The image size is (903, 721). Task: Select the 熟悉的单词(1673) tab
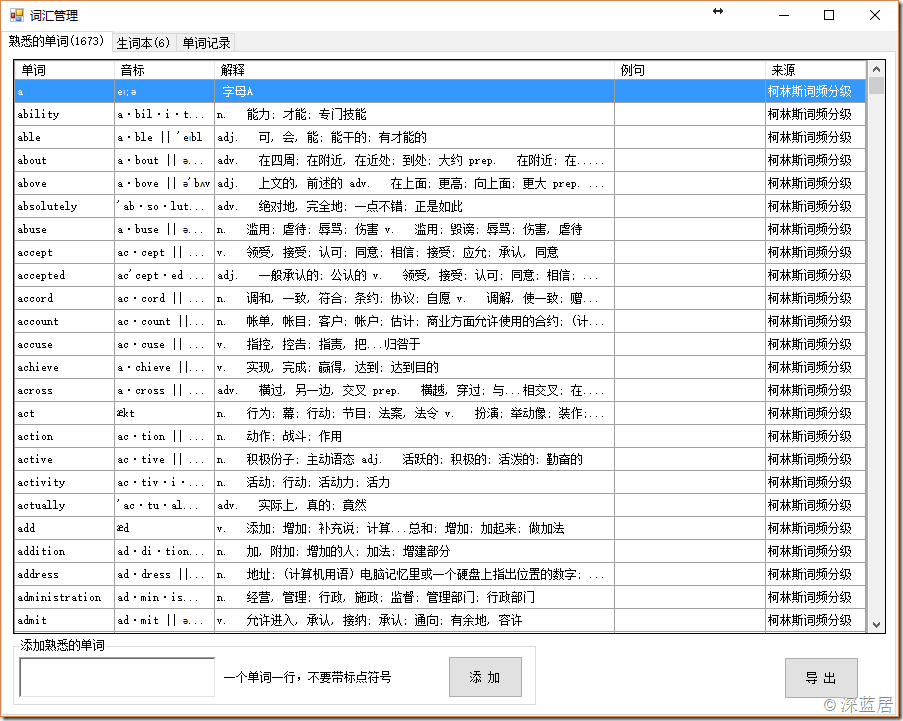click(56, 41)
